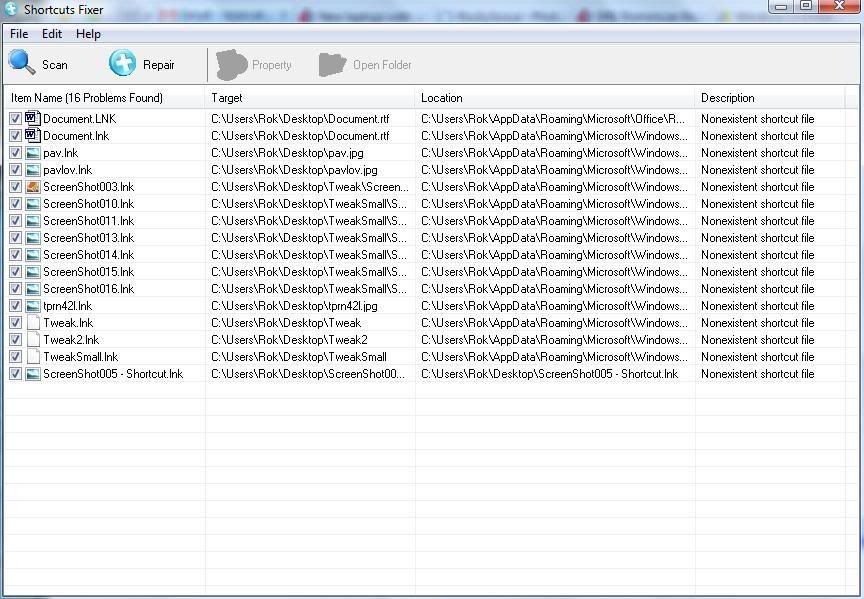Click the Scan magnifier icon
This screenshot has height=599, width=864.
click(x=21, y=63)
